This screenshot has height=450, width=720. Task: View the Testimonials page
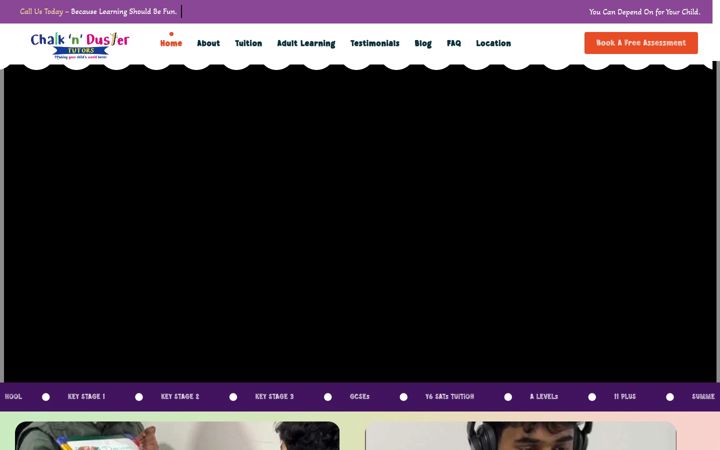click(x=375, y=43)
